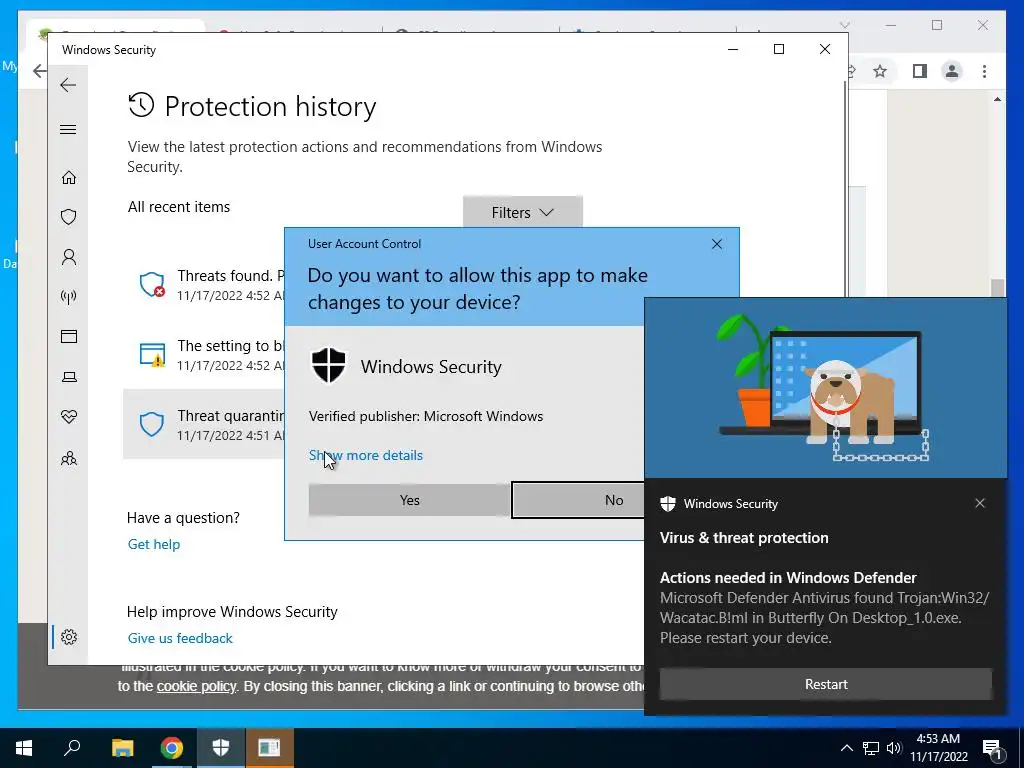Open Chrome tab search chevron

click(844, 25)
